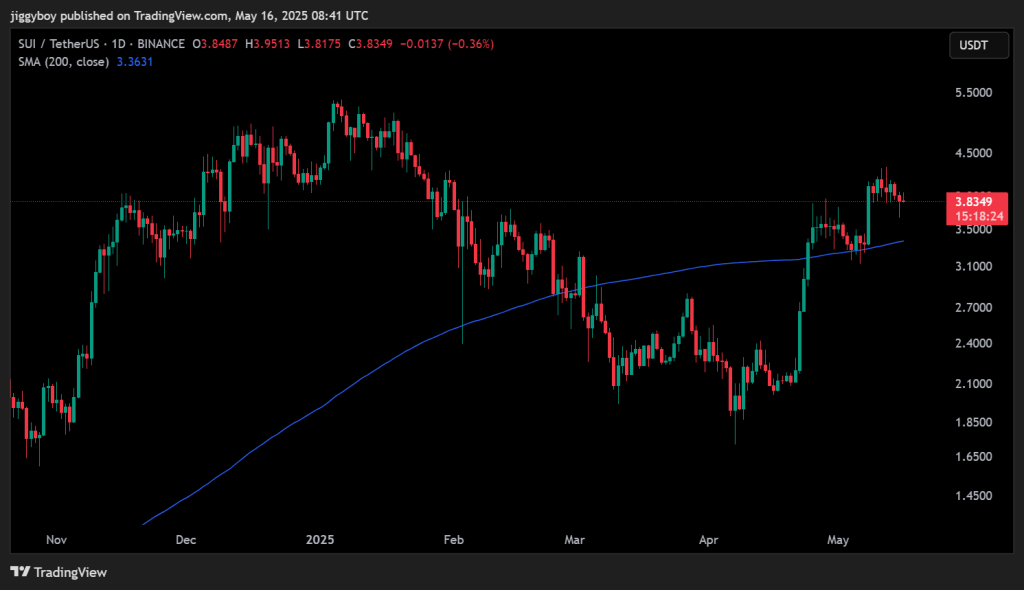Click the Feb time axis label
The image size is (1024, 590).
(453, 540)
